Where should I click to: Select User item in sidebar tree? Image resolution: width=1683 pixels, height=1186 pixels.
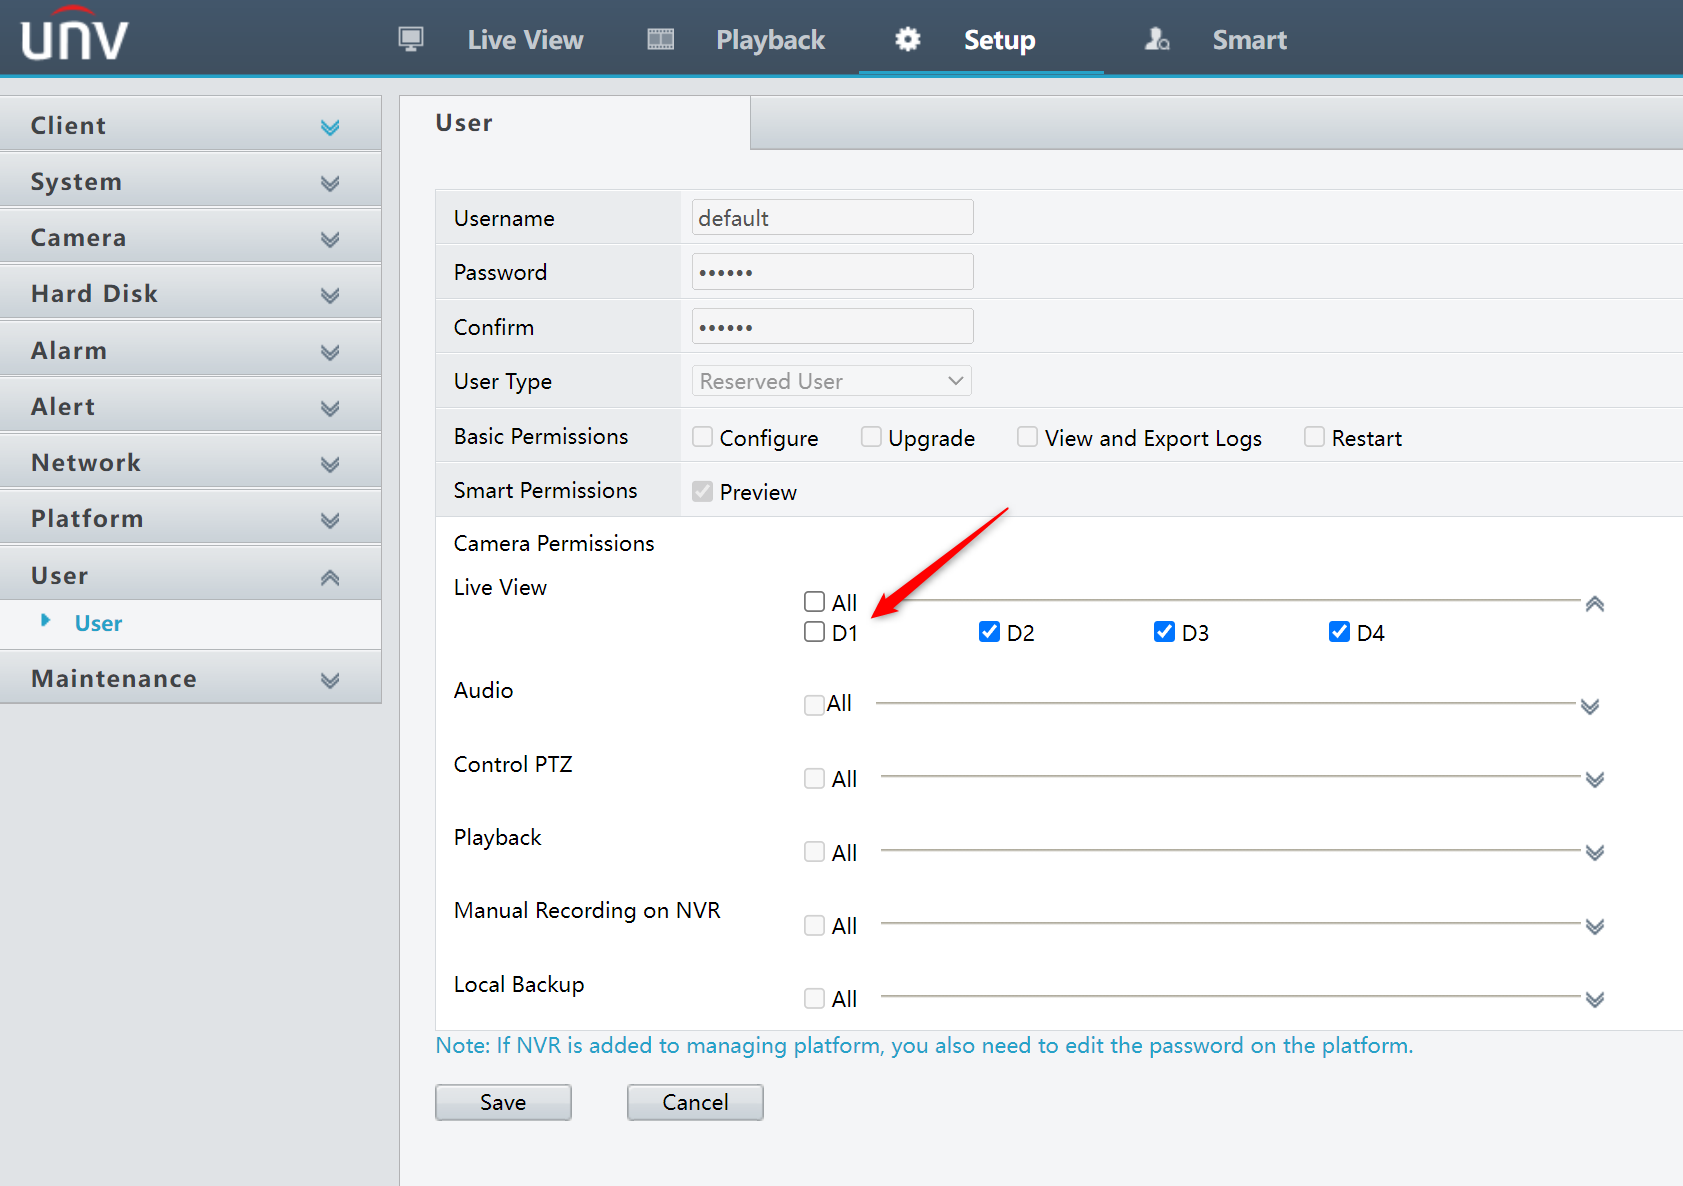(x=98, y=623)
